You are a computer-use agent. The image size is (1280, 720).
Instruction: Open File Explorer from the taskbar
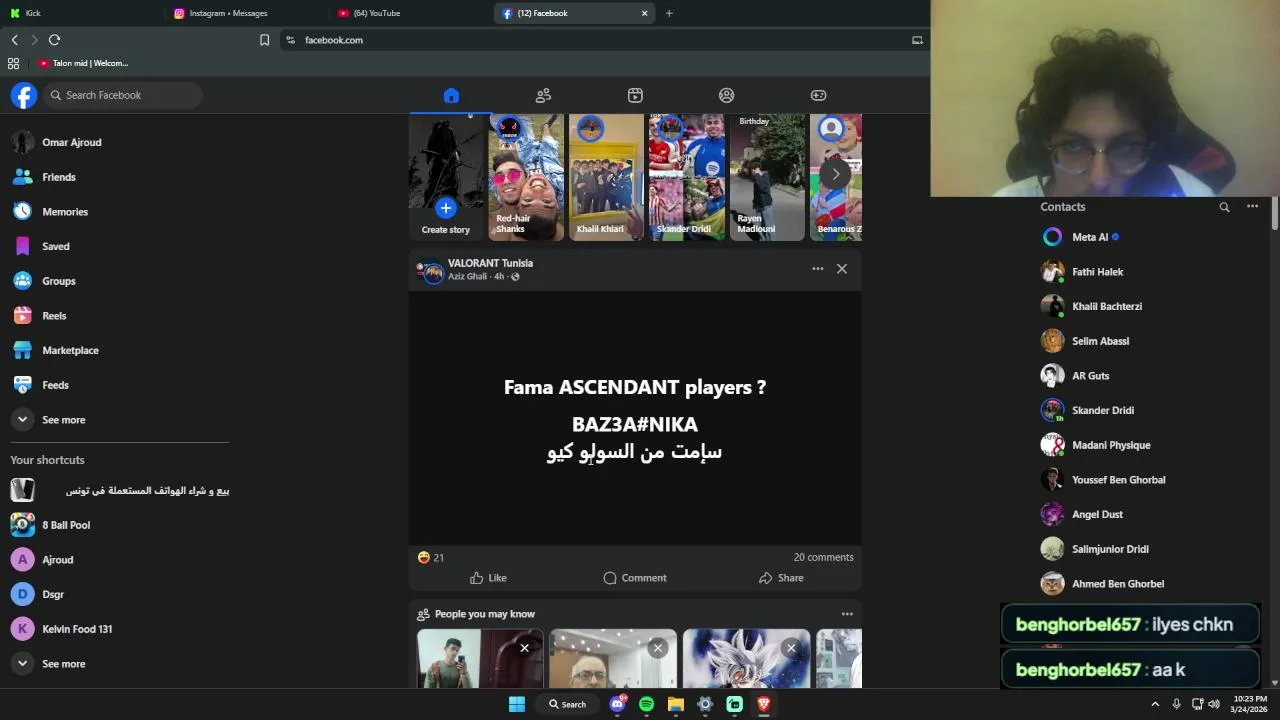coord(676,704)
